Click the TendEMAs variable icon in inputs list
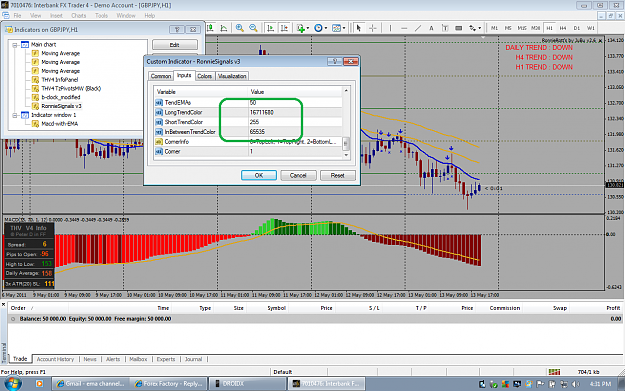625x391 pixels. (159, 103)
